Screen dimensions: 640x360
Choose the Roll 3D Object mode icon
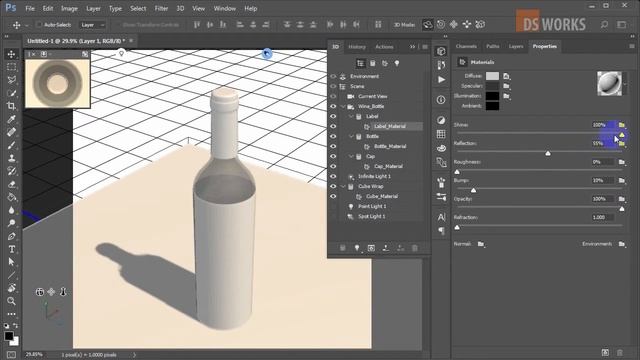click(x=441, y=24)
